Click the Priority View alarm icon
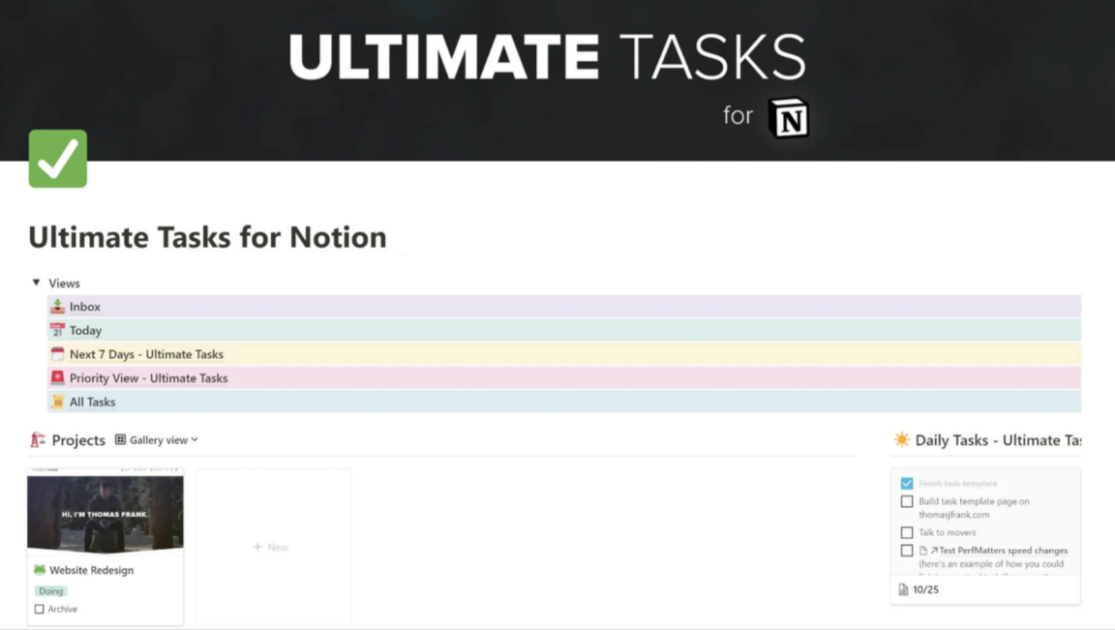This screenshot has width=1115, height=630. point(57,378)
